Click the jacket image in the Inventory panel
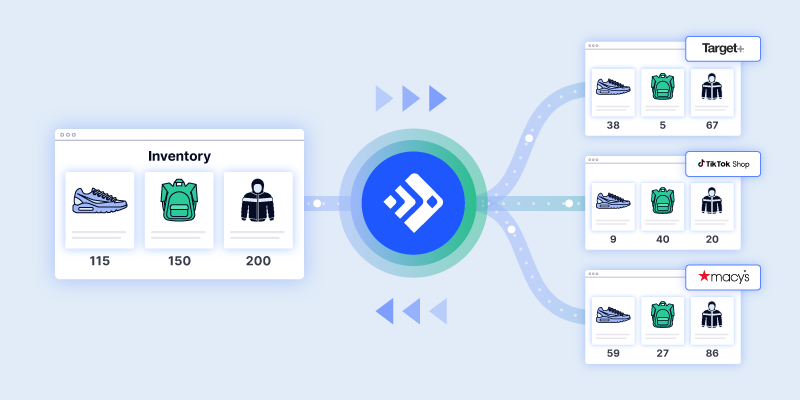The width and height of the screenshot is (800, 400). [x=258, y=200]
